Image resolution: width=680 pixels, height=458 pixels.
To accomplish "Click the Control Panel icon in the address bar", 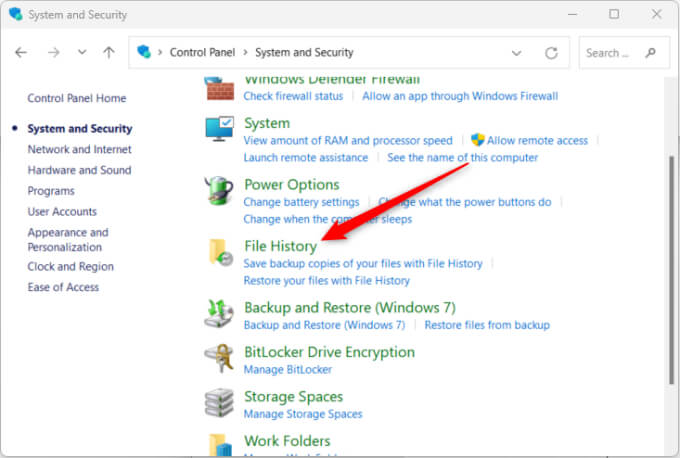I will (x=144, y=52).
